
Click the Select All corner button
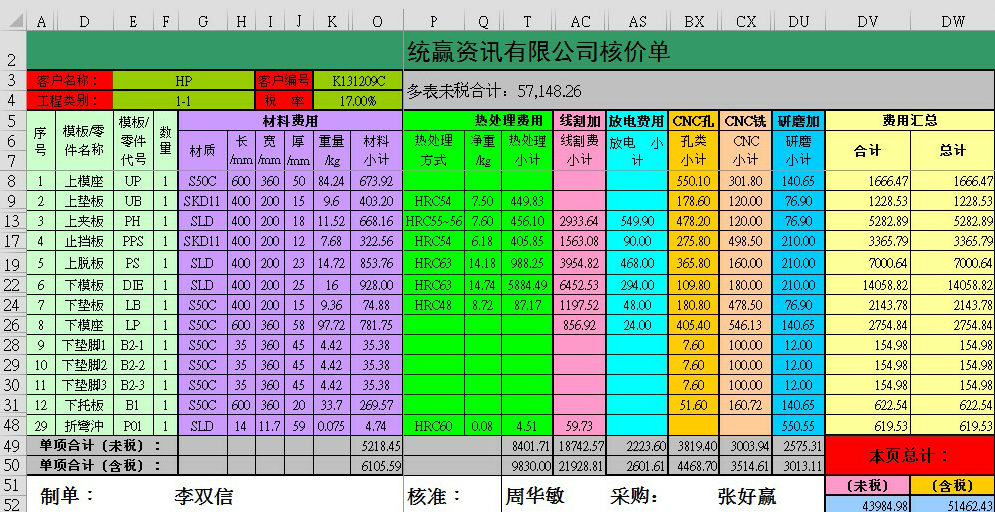point(13,22)
